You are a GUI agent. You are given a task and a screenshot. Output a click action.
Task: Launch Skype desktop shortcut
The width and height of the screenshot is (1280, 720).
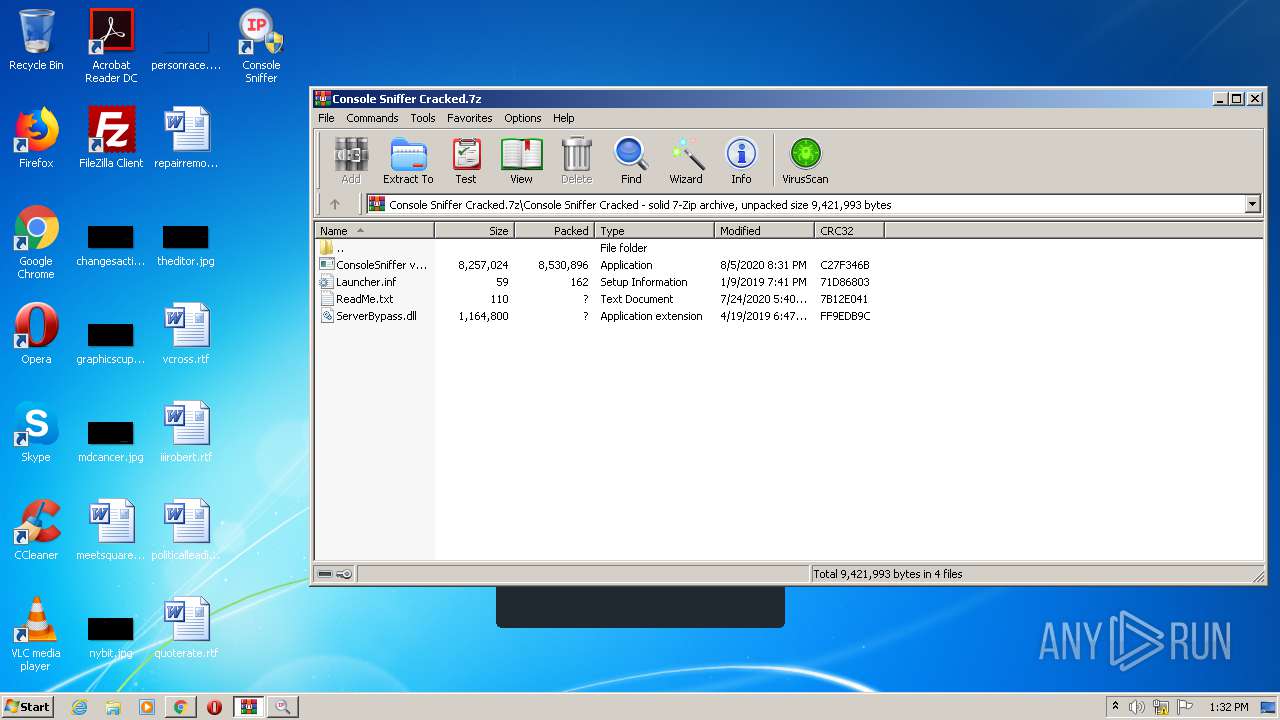[36, 432]
